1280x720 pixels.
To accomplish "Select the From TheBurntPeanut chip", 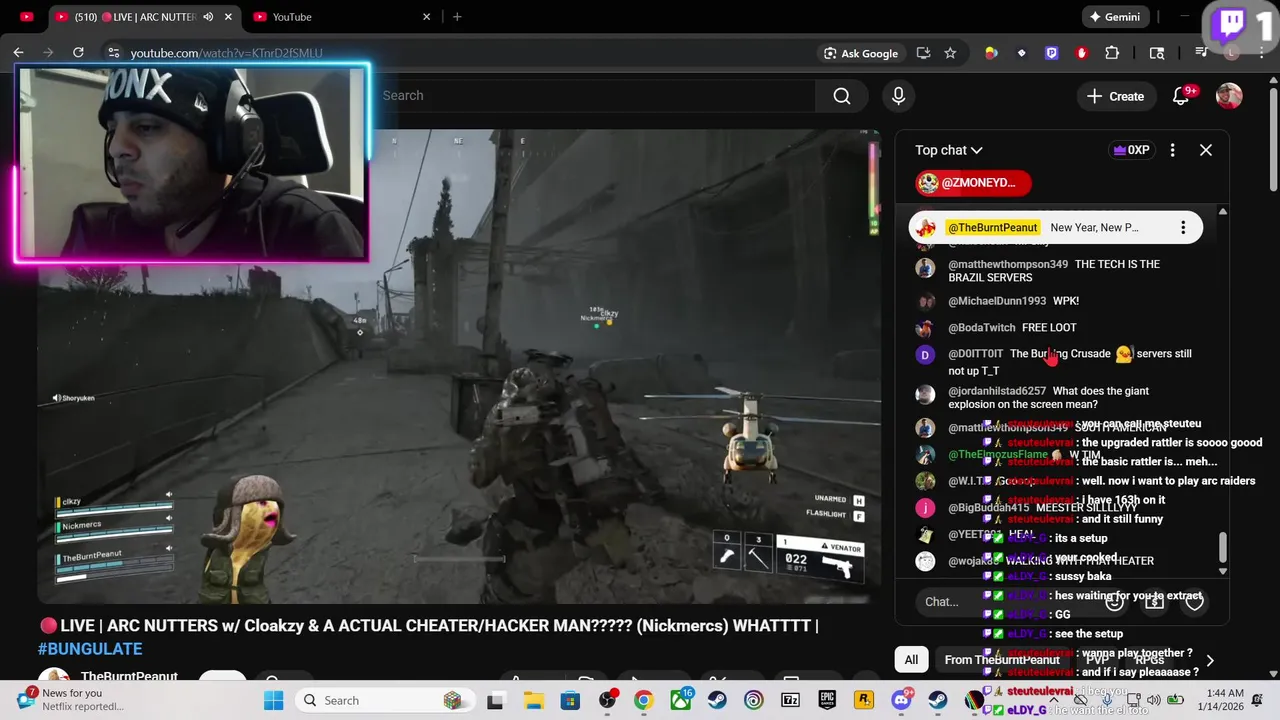I will 1002,660.
